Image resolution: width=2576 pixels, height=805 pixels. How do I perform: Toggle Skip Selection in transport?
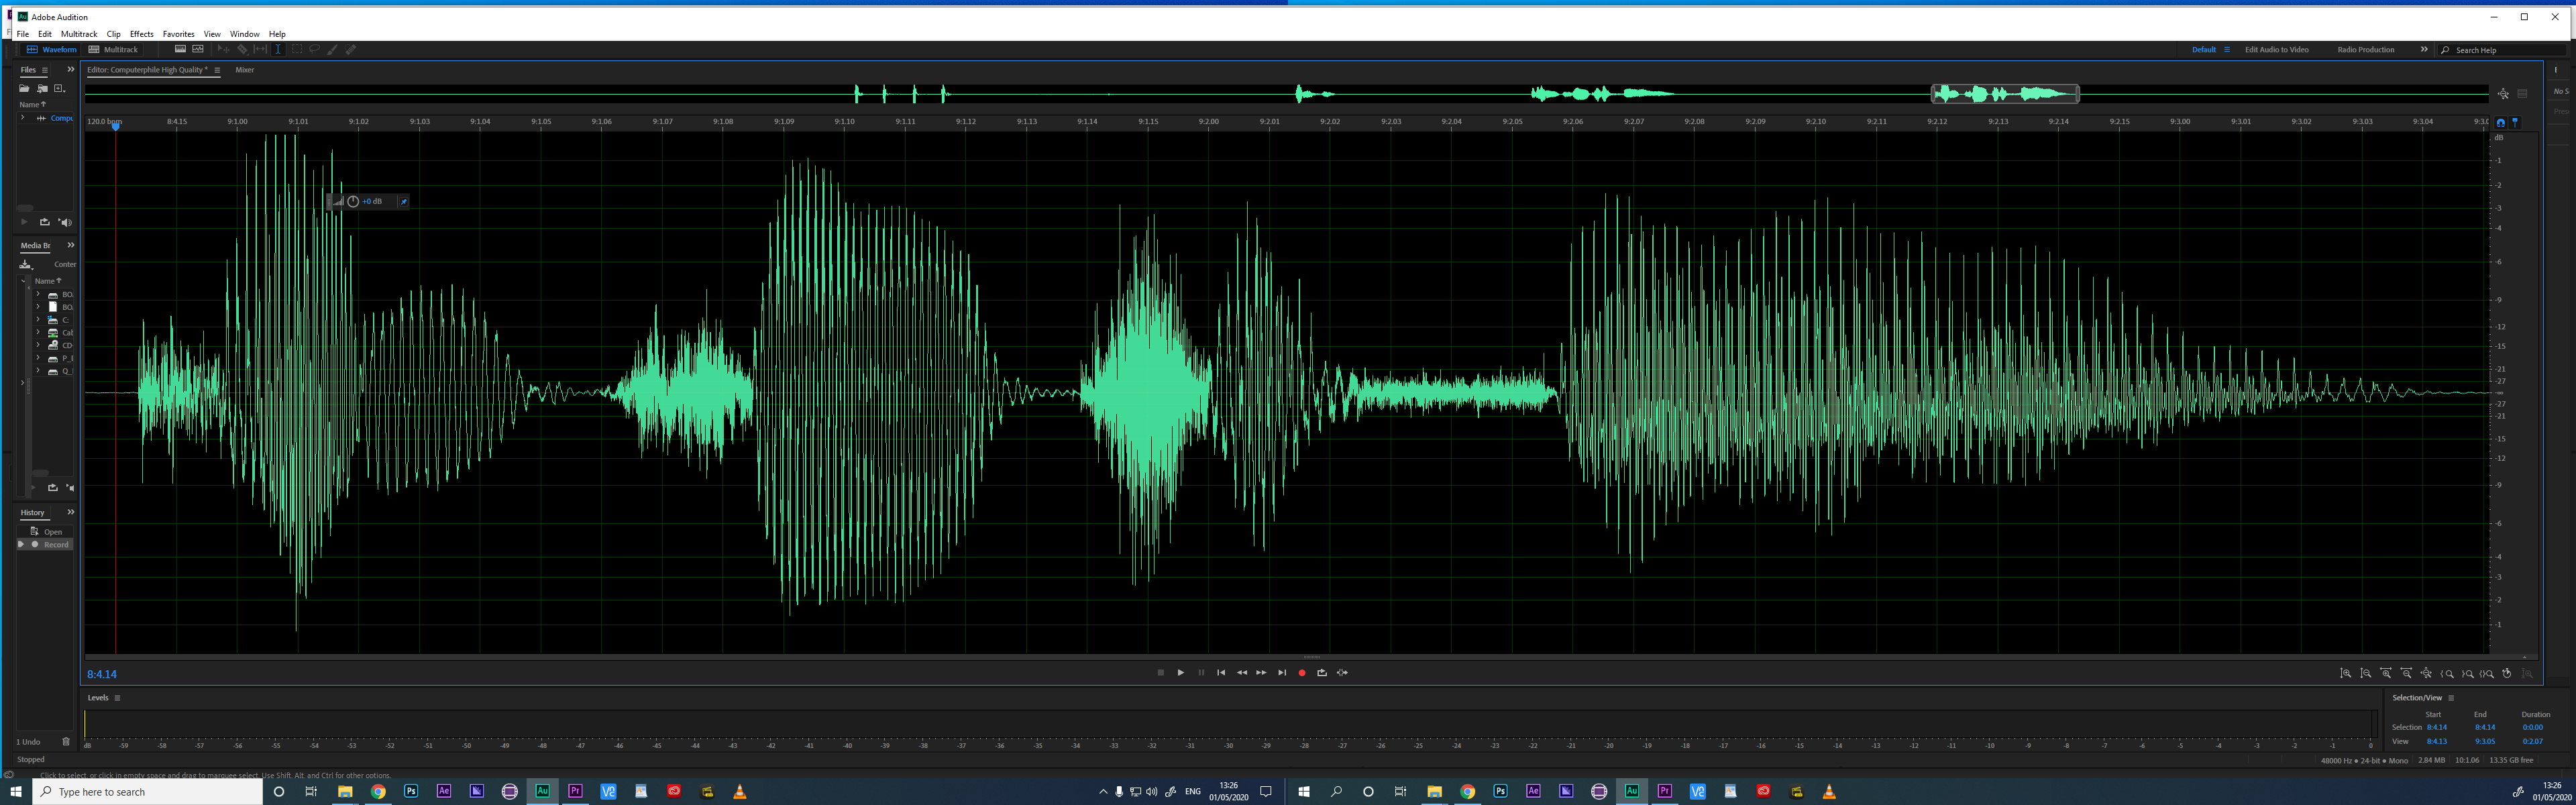(1342, 673)
